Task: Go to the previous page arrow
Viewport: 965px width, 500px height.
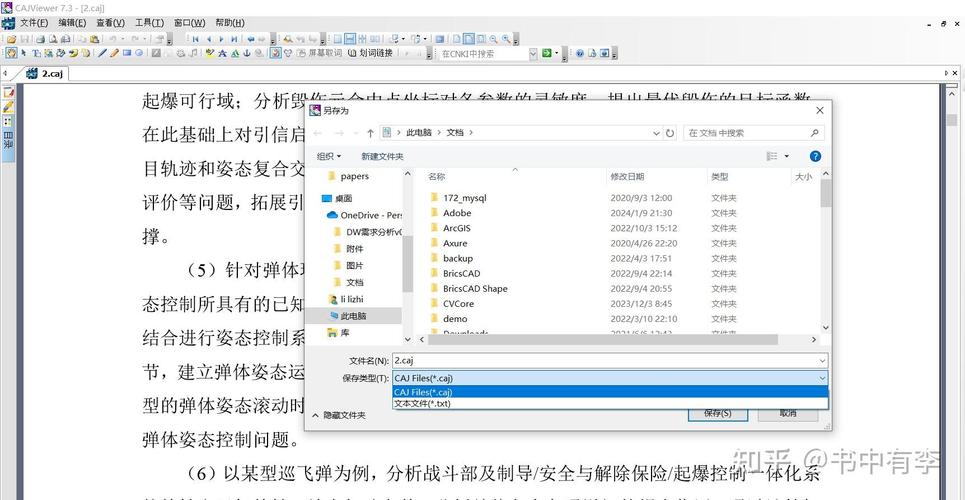Action: click(209, 39)
